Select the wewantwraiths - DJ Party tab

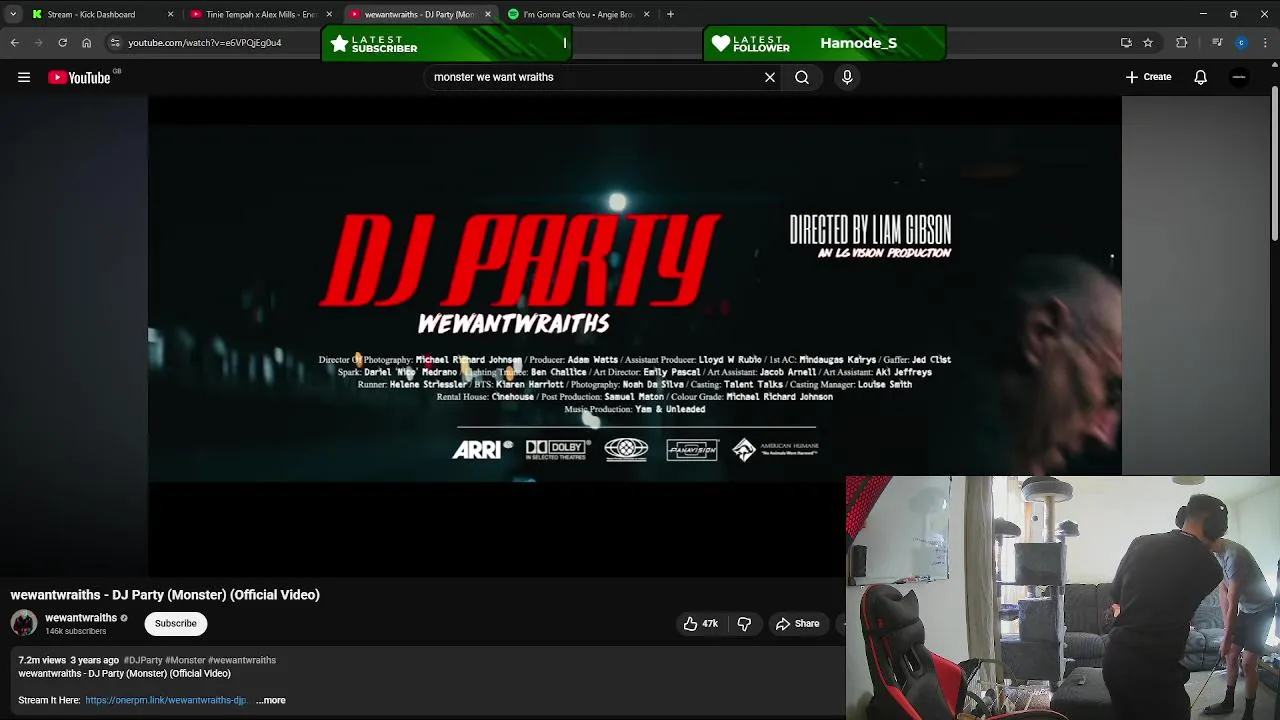(419, 14)
